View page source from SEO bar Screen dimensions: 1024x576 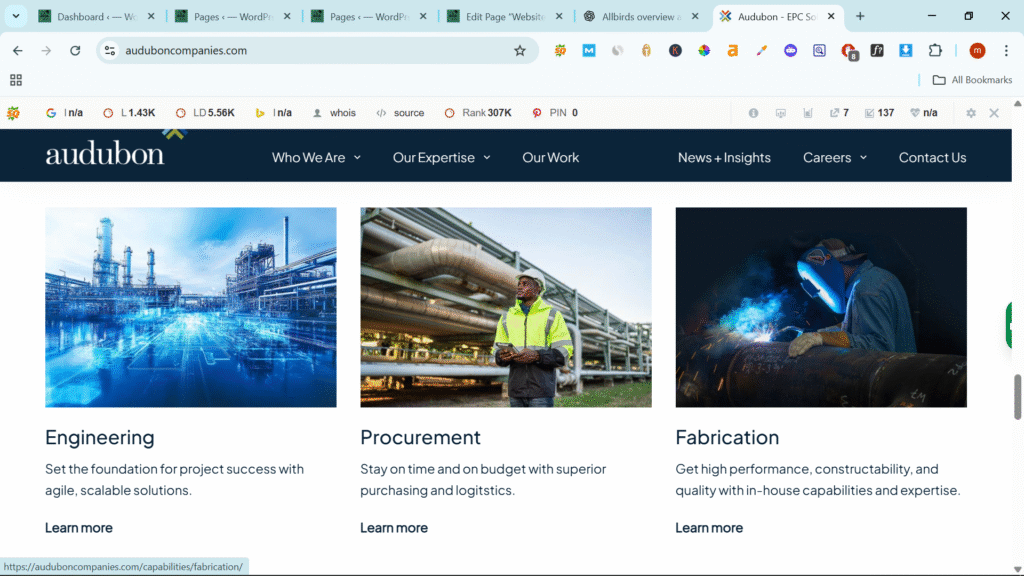click(x=400, y=113)
